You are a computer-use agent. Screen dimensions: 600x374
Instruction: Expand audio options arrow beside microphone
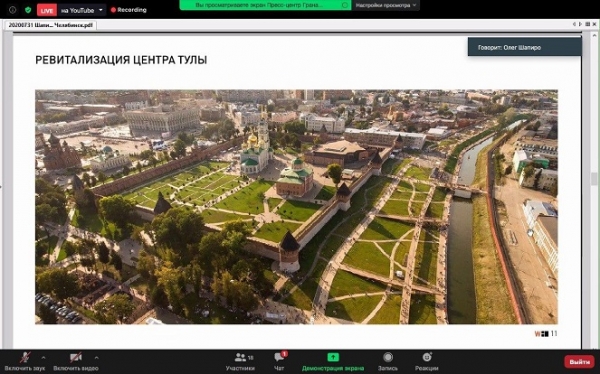[x=43, y=358]
